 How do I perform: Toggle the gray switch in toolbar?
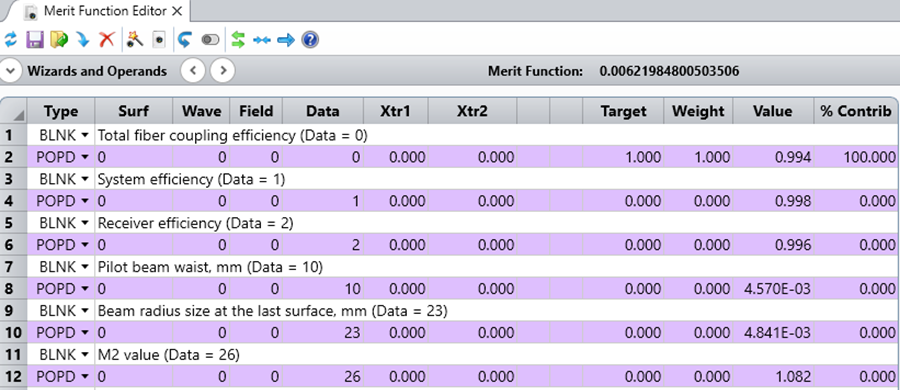click(210, 40)
